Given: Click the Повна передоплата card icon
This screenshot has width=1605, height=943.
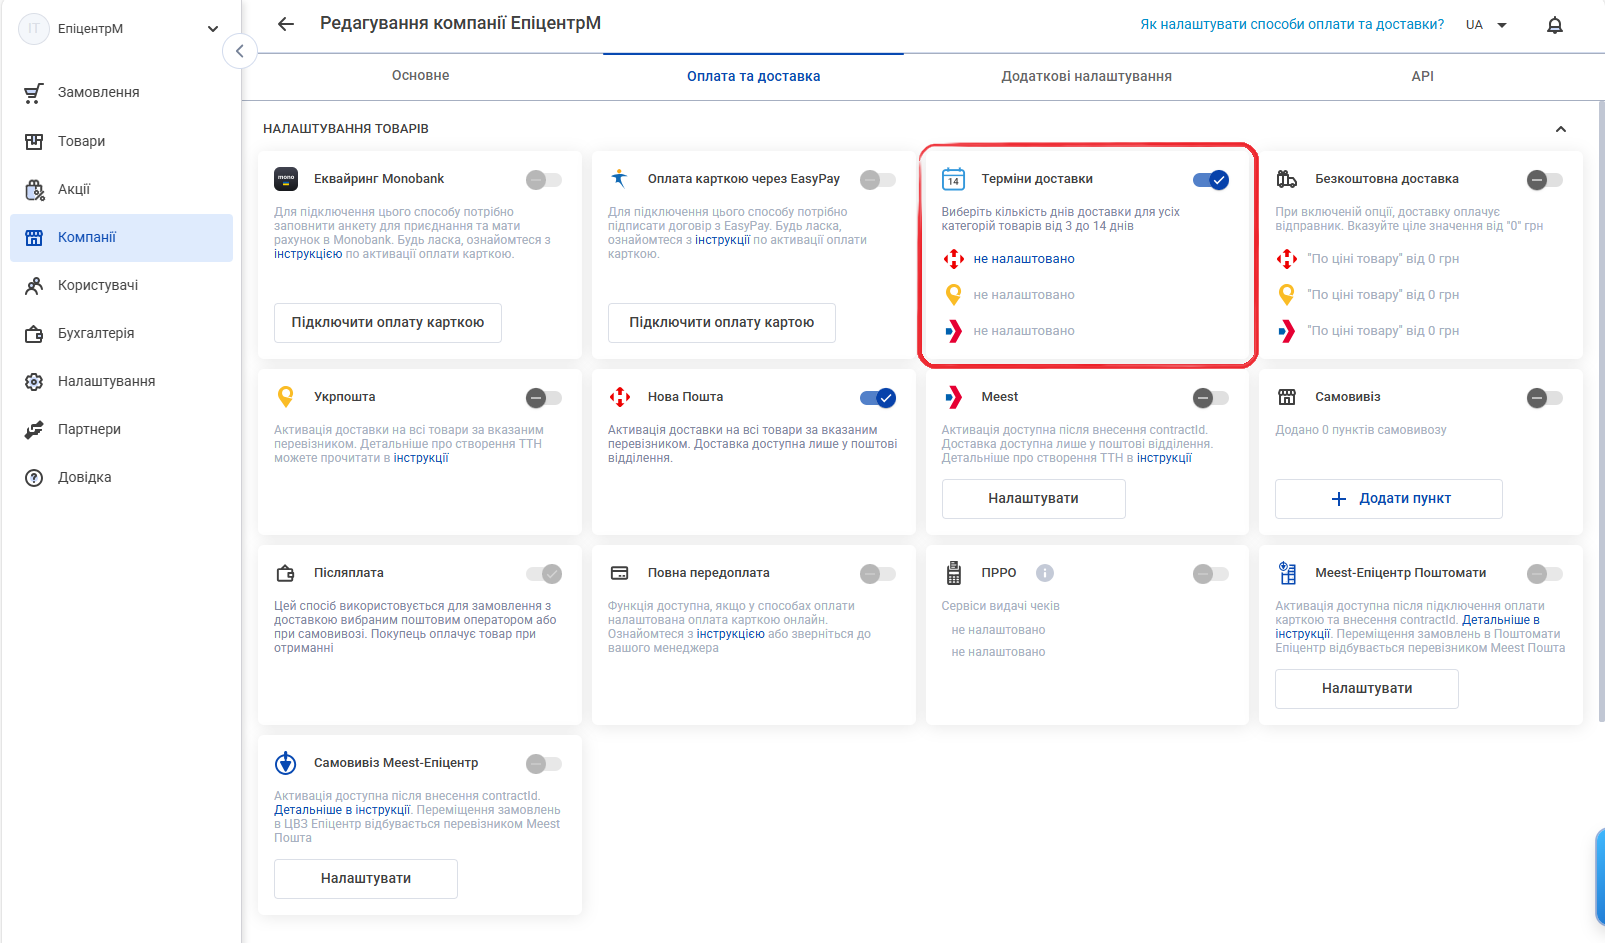Looking at the screenshot, I should (x=620, y=573).
